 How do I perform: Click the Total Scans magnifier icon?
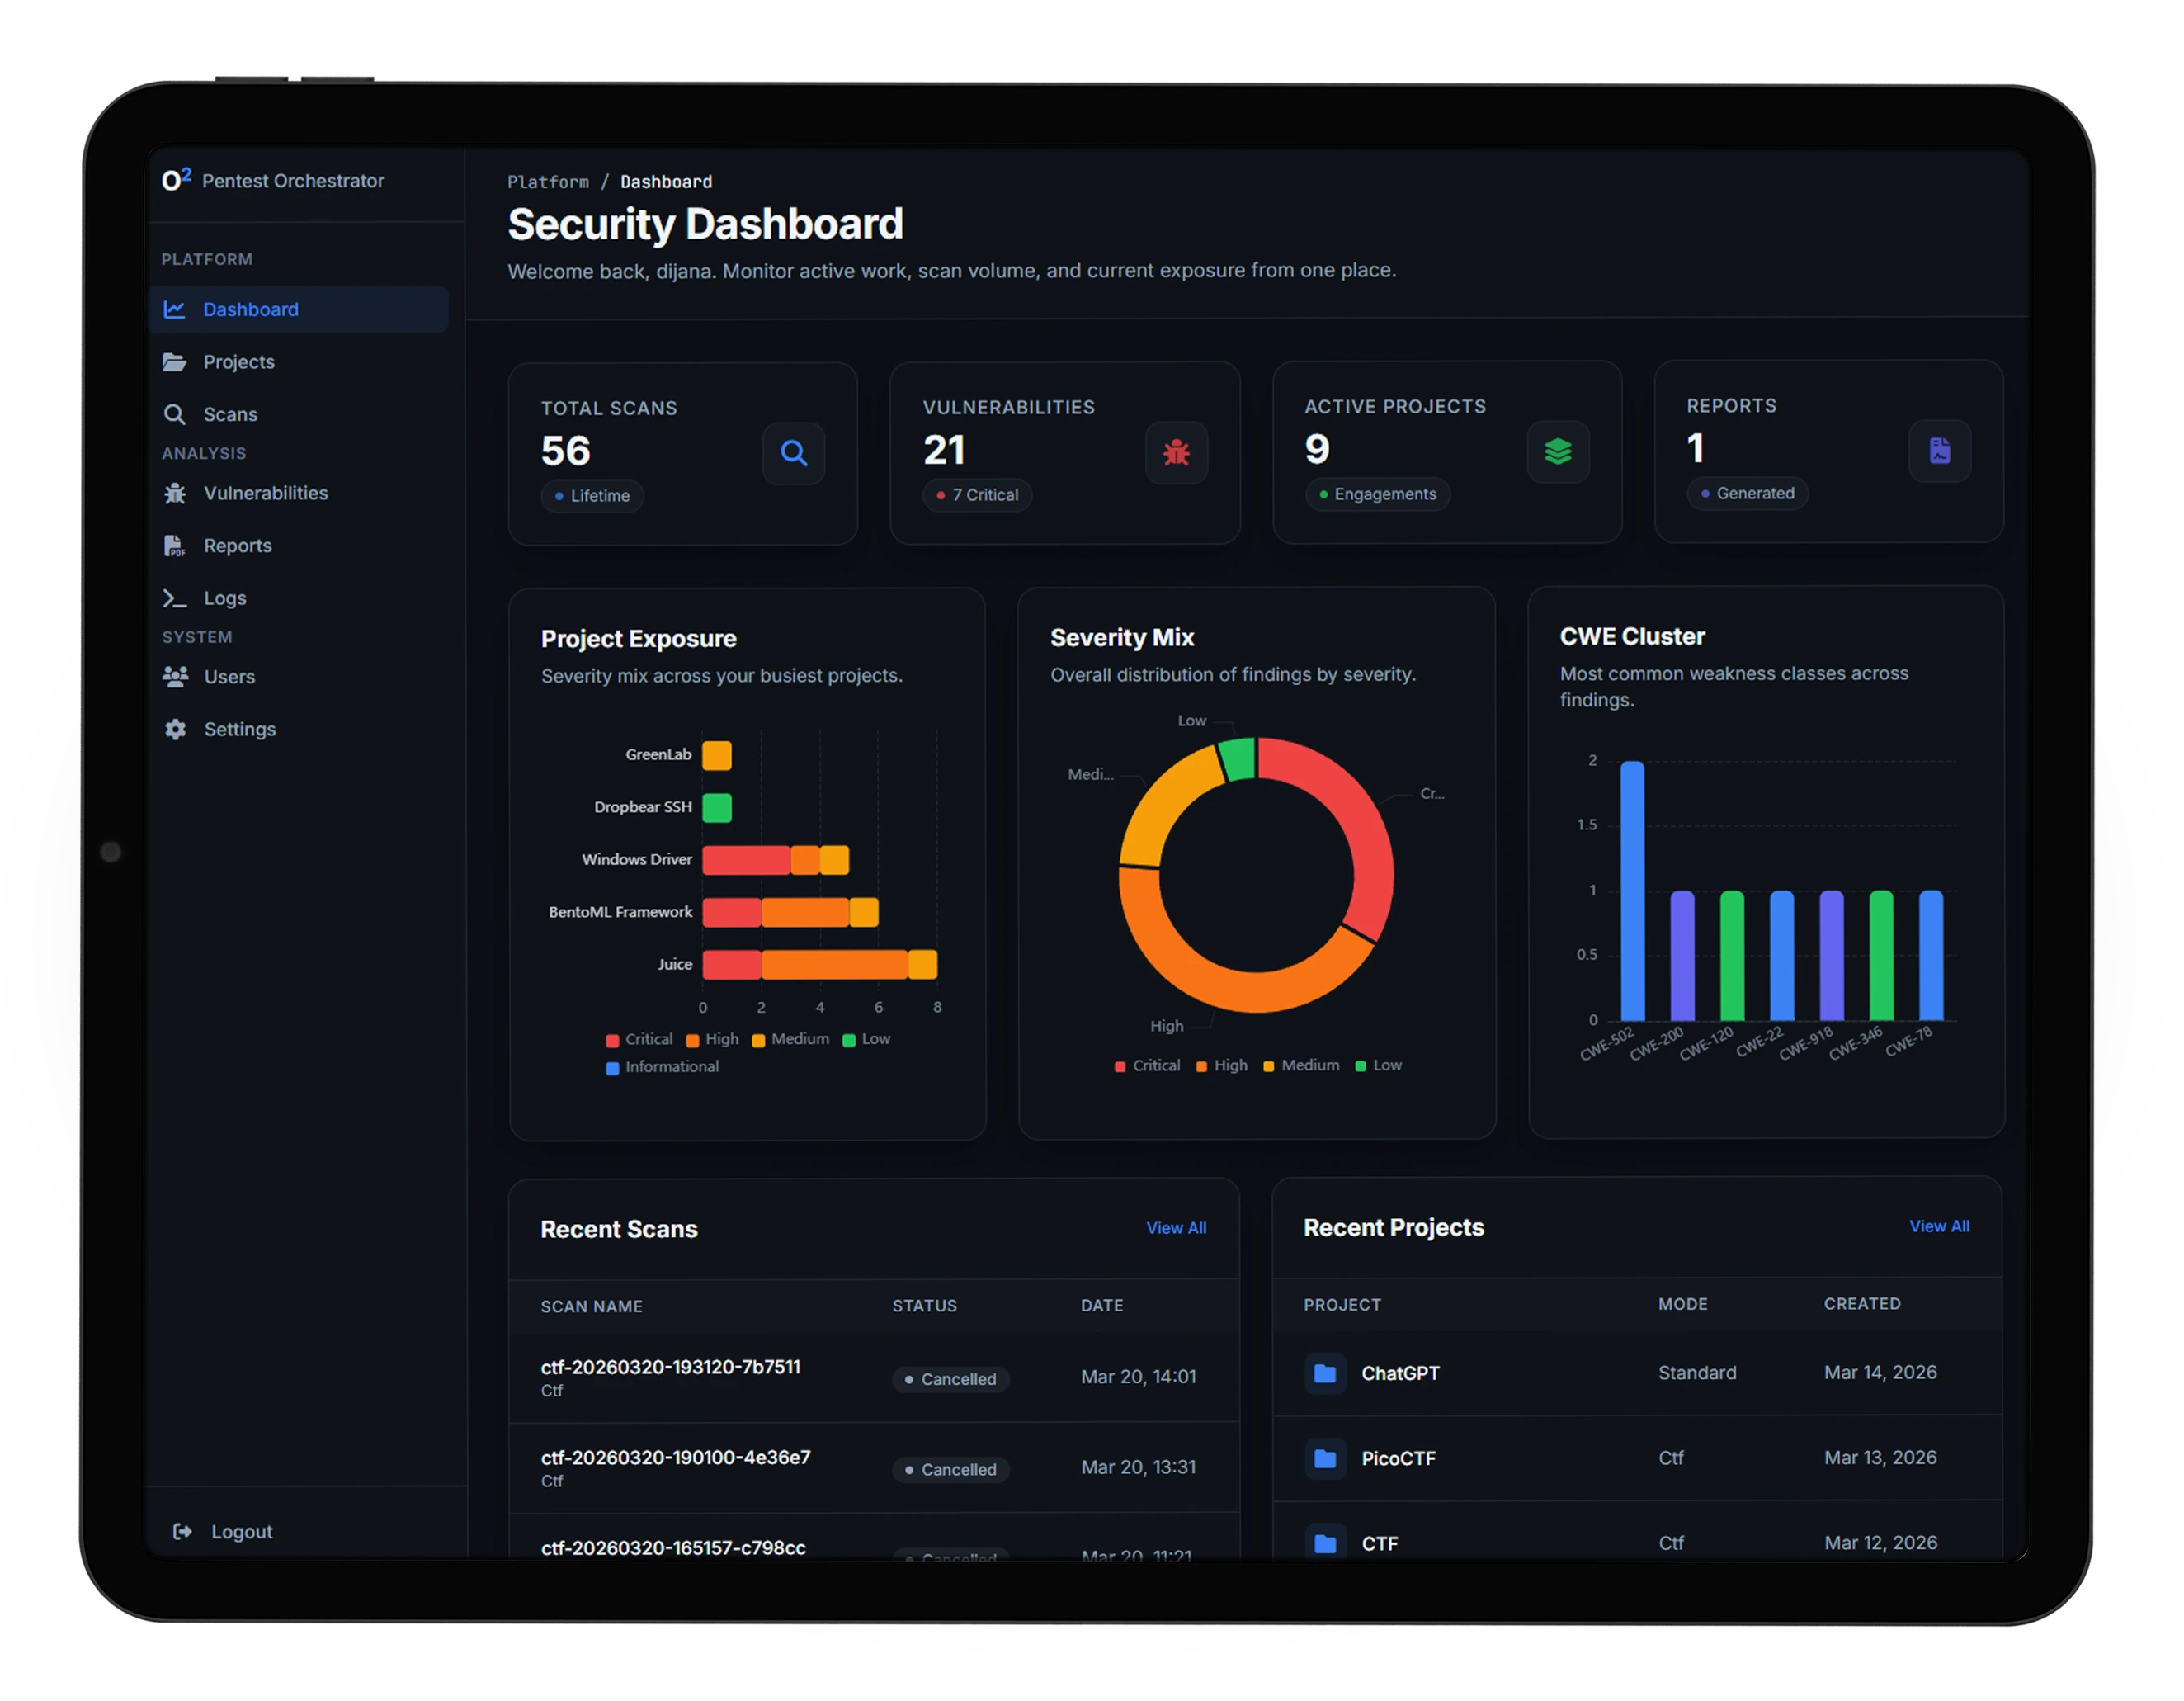coord(793,453)
